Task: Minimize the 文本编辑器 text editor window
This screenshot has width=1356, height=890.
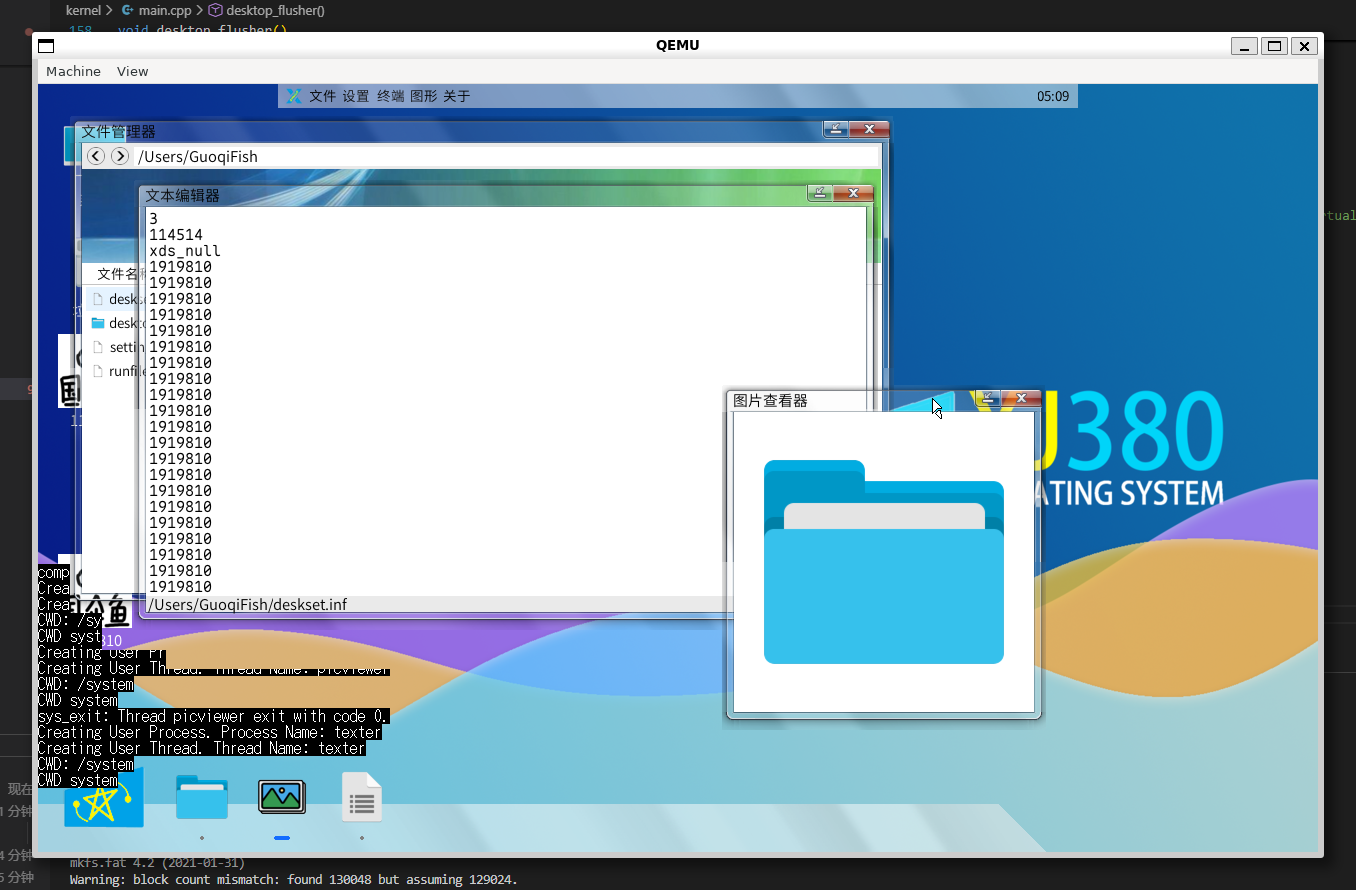Action: tap(820, 194)
